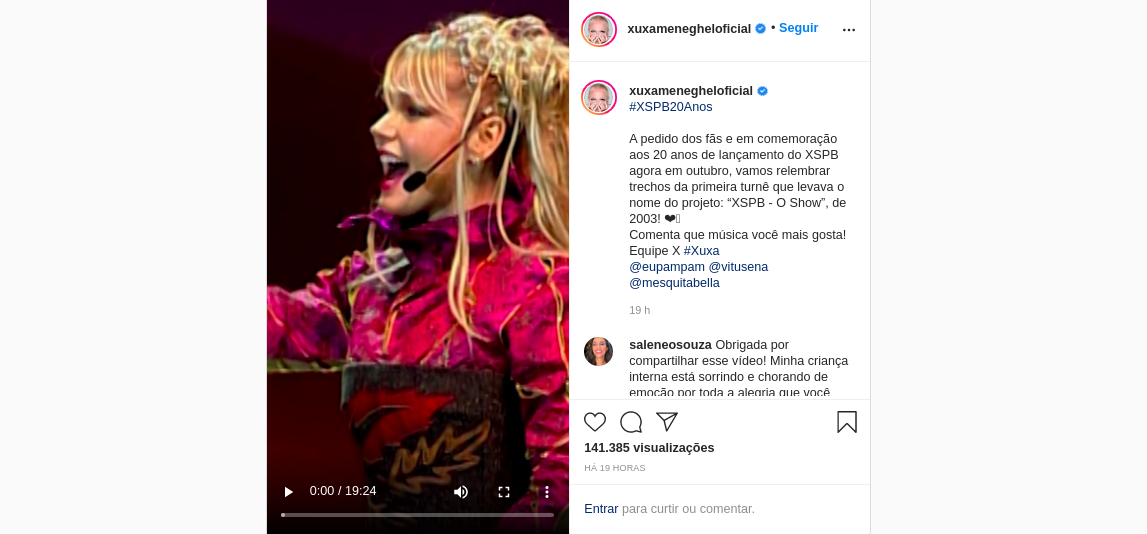Seek on the video progress bar

417,515
